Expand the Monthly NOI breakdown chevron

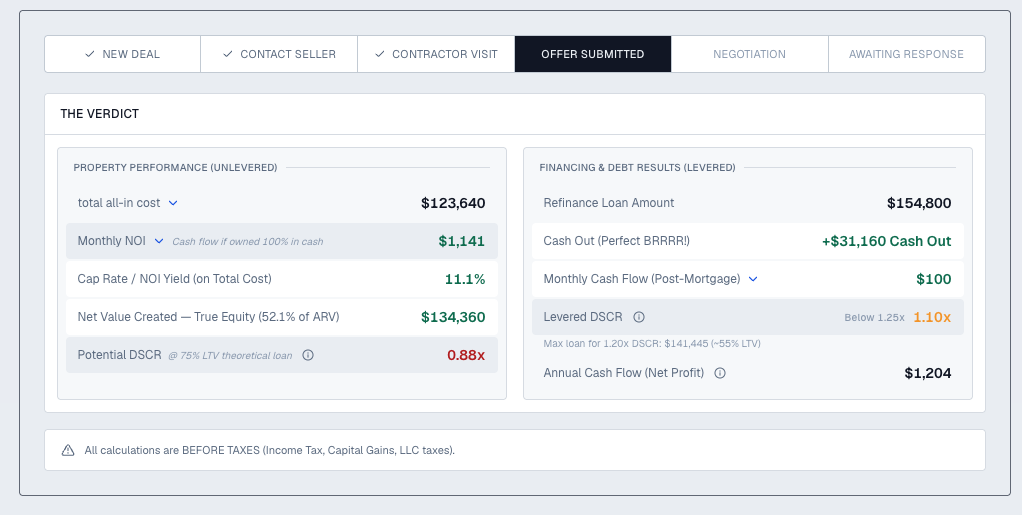(158, 241)
